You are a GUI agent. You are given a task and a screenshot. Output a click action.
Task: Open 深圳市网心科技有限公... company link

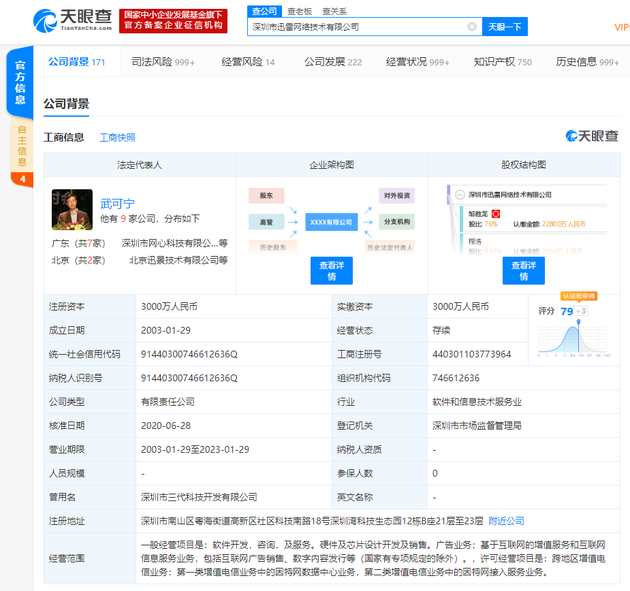175,243
